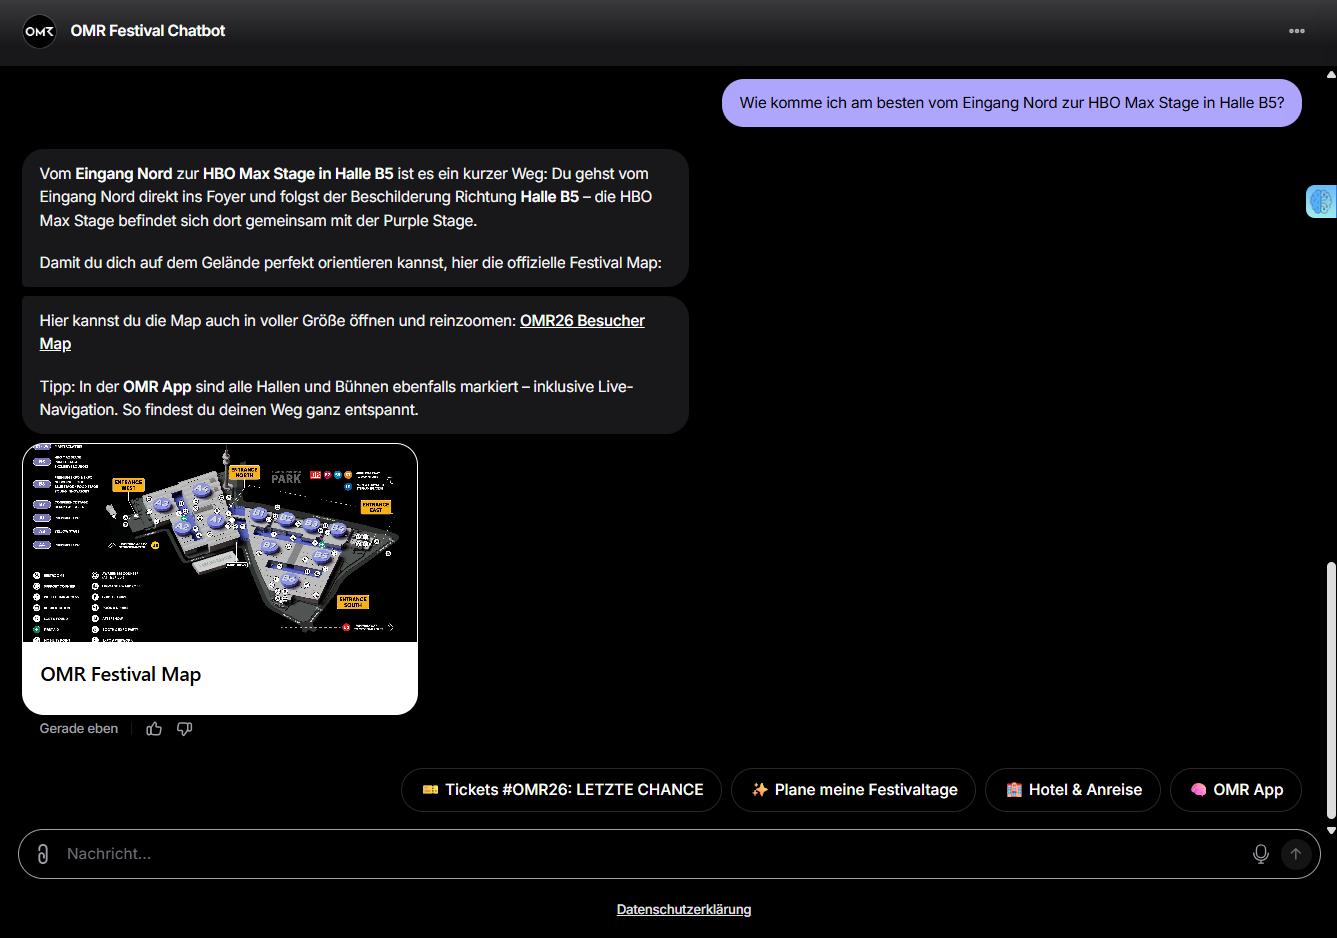Select Plane meine Festivaltage suggestion
Viewport: 1337px width, 938px height.
point(853,790)
